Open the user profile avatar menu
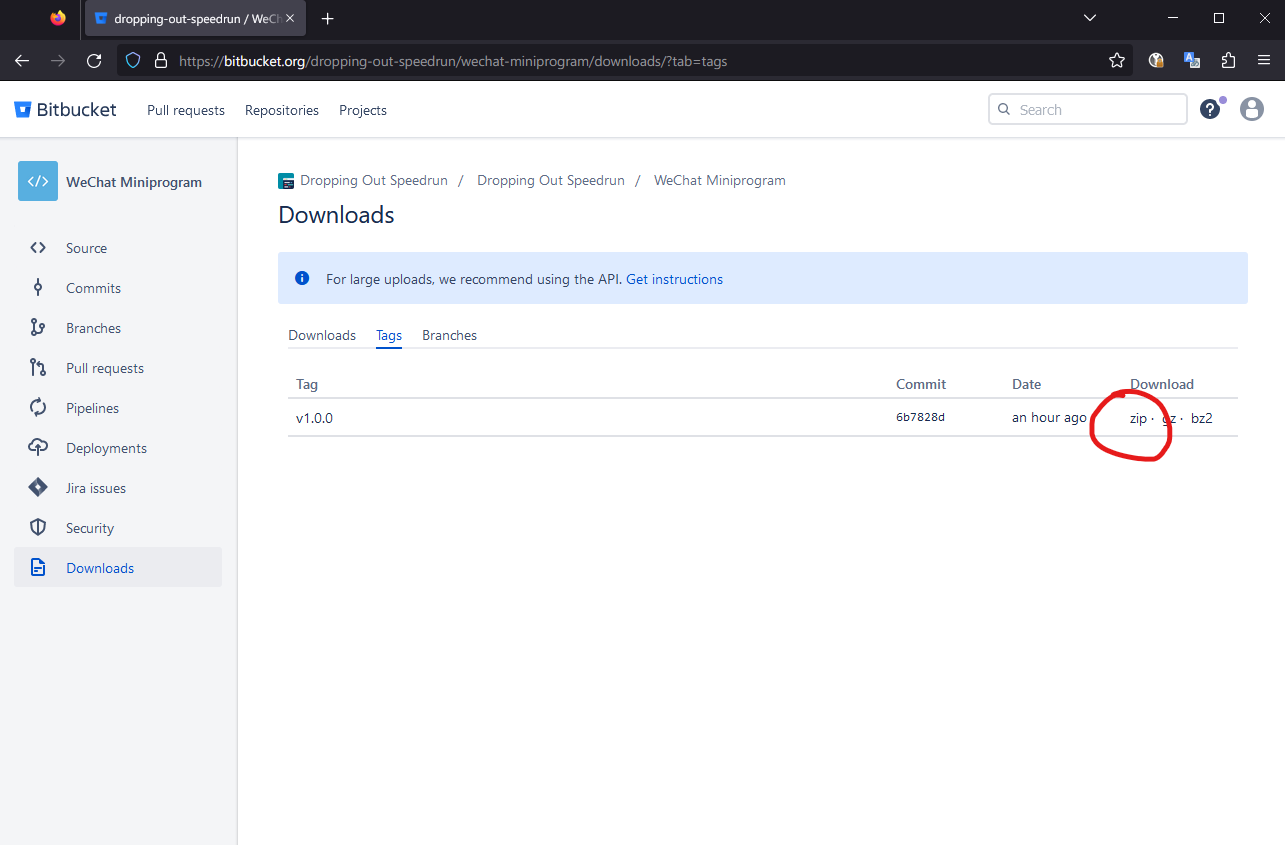The width and height of the screenshot is (1285, 845). 1252,109
